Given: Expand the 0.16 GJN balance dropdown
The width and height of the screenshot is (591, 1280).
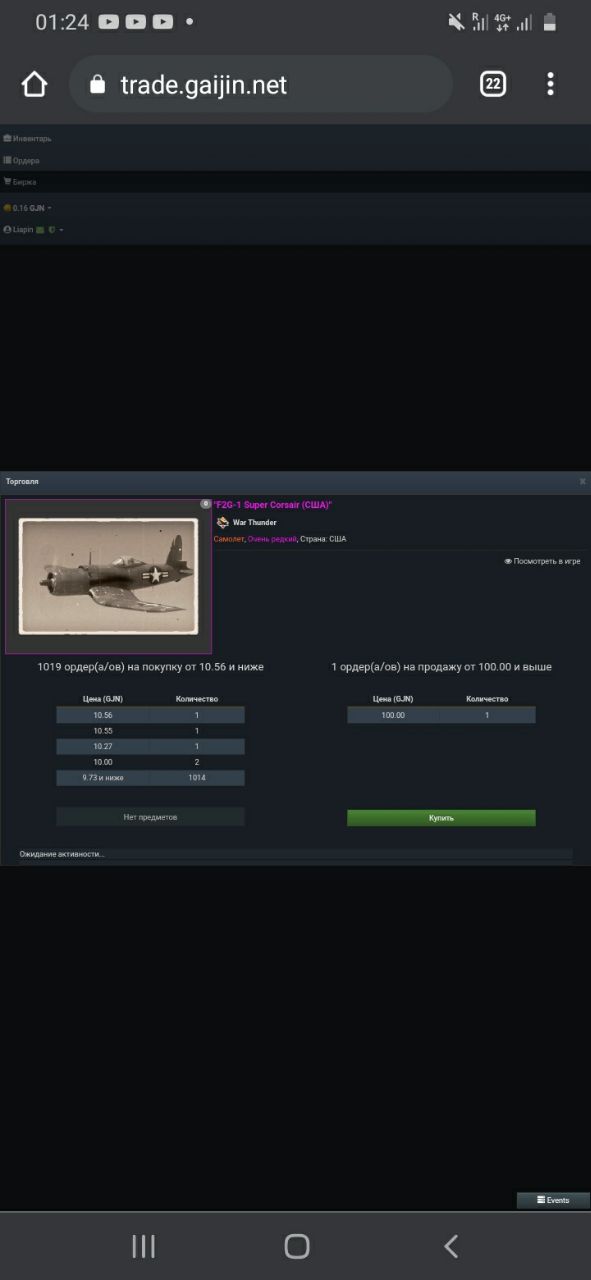Looking at the screenshot, I should click(28, 208).
